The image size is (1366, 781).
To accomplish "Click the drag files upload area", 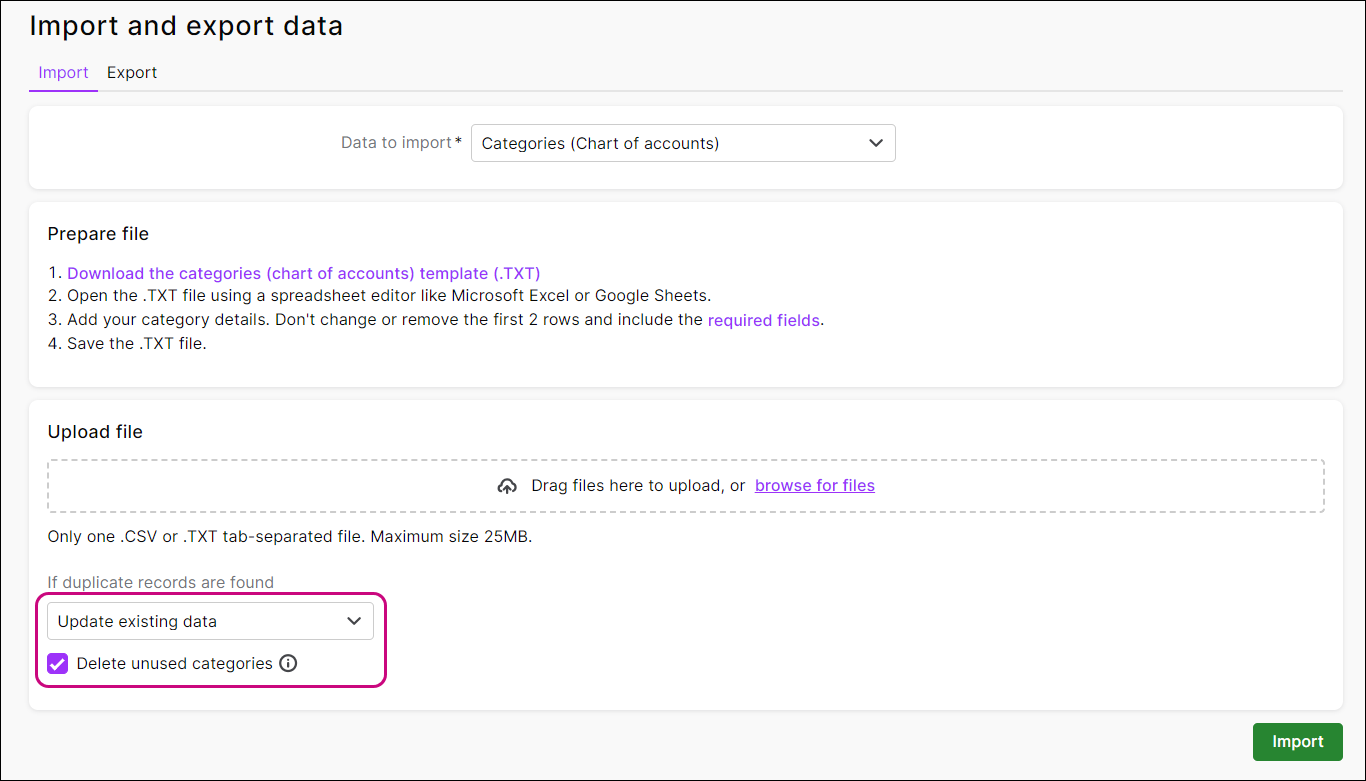I will click(x=686, y=485).
